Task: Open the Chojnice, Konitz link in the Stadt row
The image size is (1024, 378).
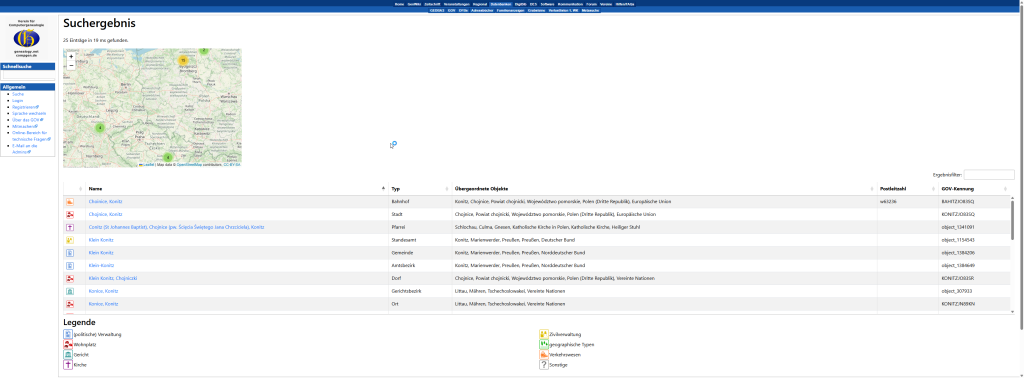Action: point(105,214)
